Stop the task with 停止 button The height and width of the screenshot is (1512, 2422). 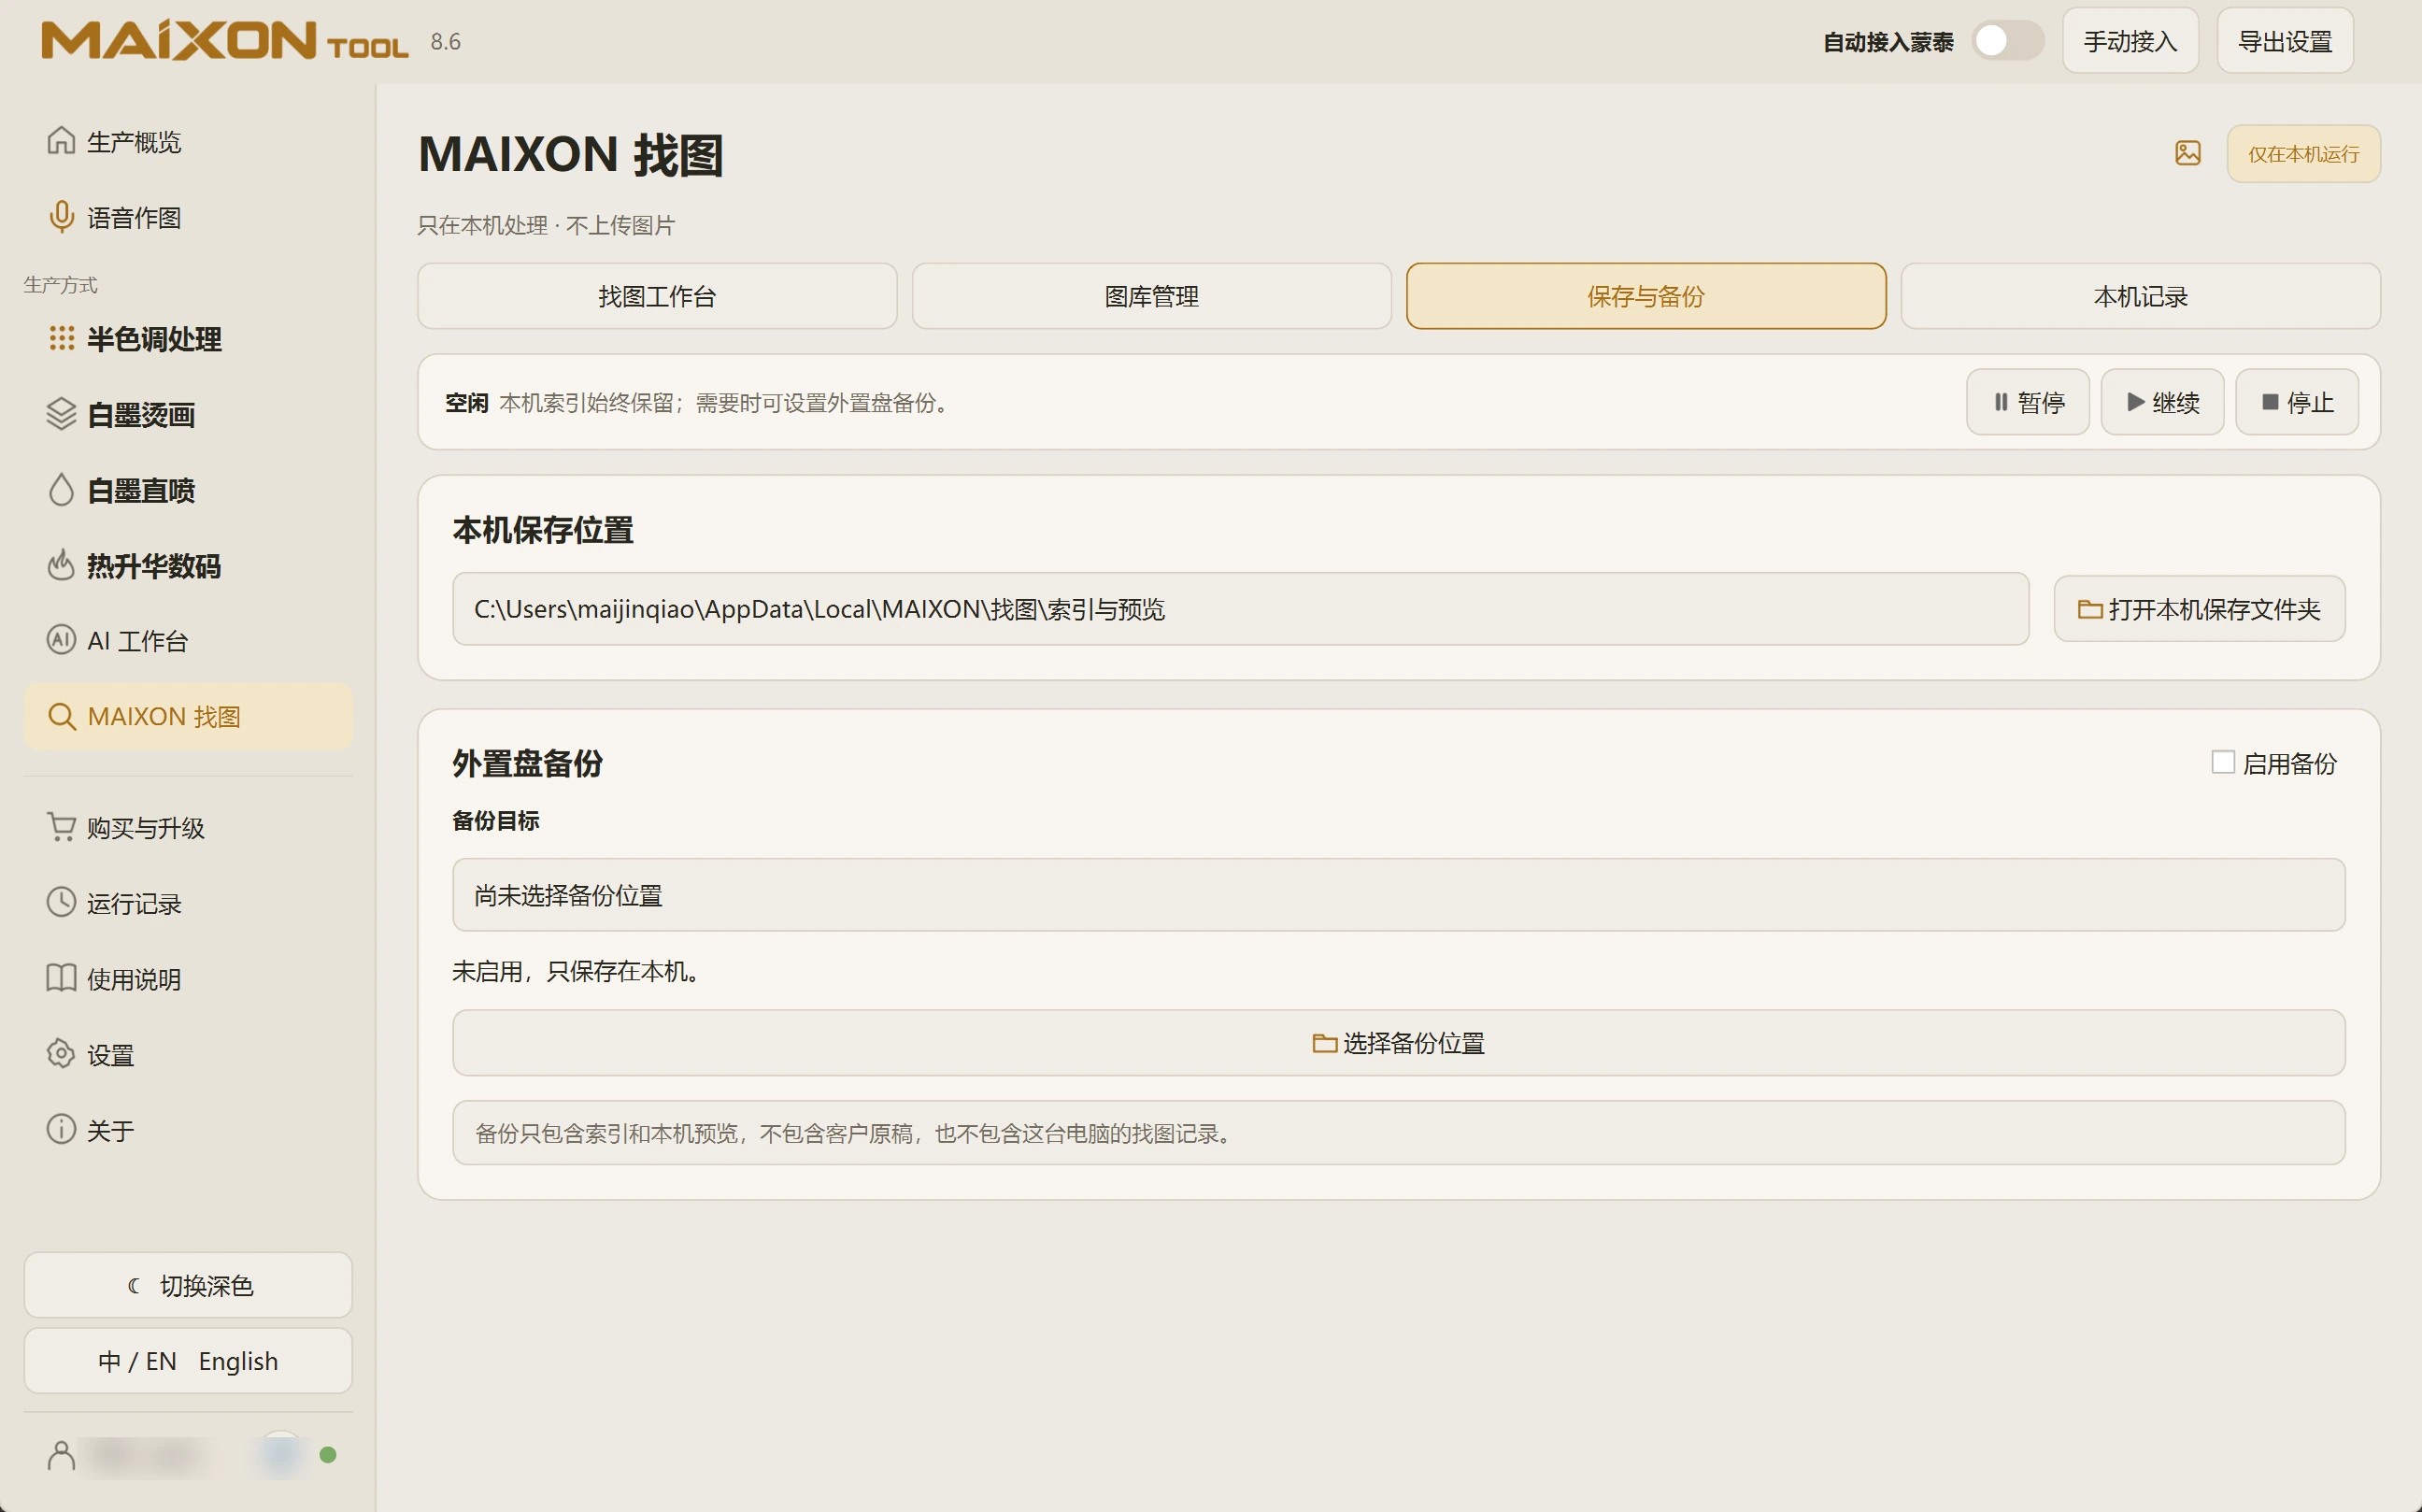point(2296,402)
